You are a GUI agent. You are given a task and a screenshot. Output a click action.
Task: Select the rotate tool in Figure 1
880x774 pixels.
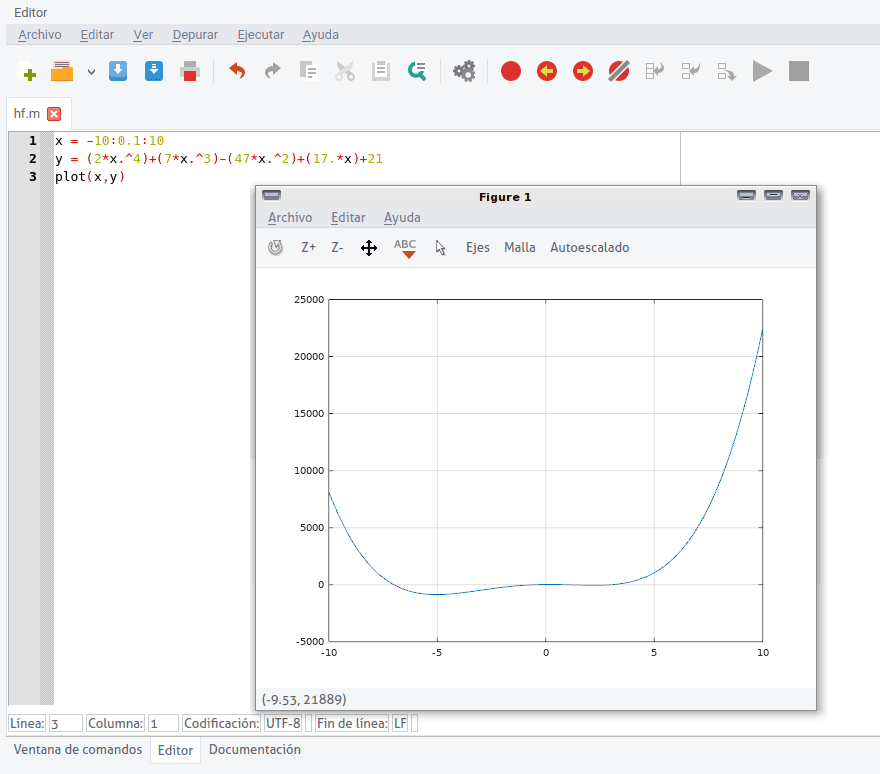pos(274,247)
